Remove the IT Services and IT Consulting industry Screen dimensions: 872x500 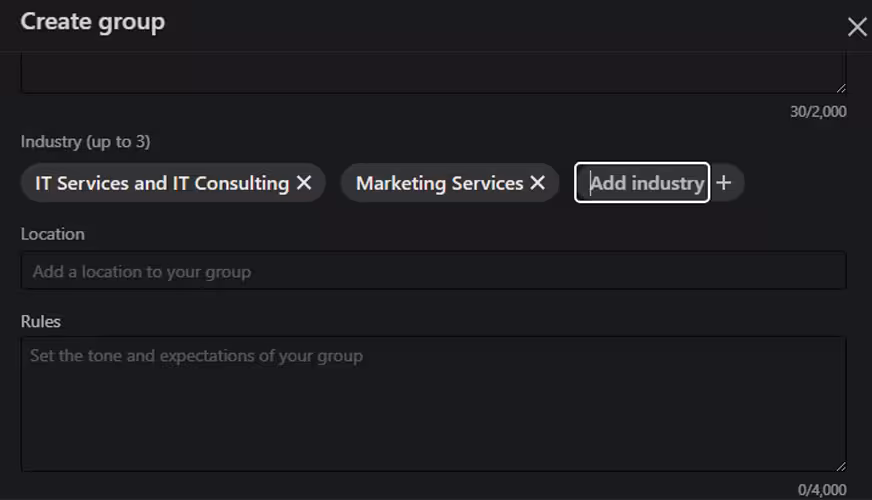click(304, 183)
